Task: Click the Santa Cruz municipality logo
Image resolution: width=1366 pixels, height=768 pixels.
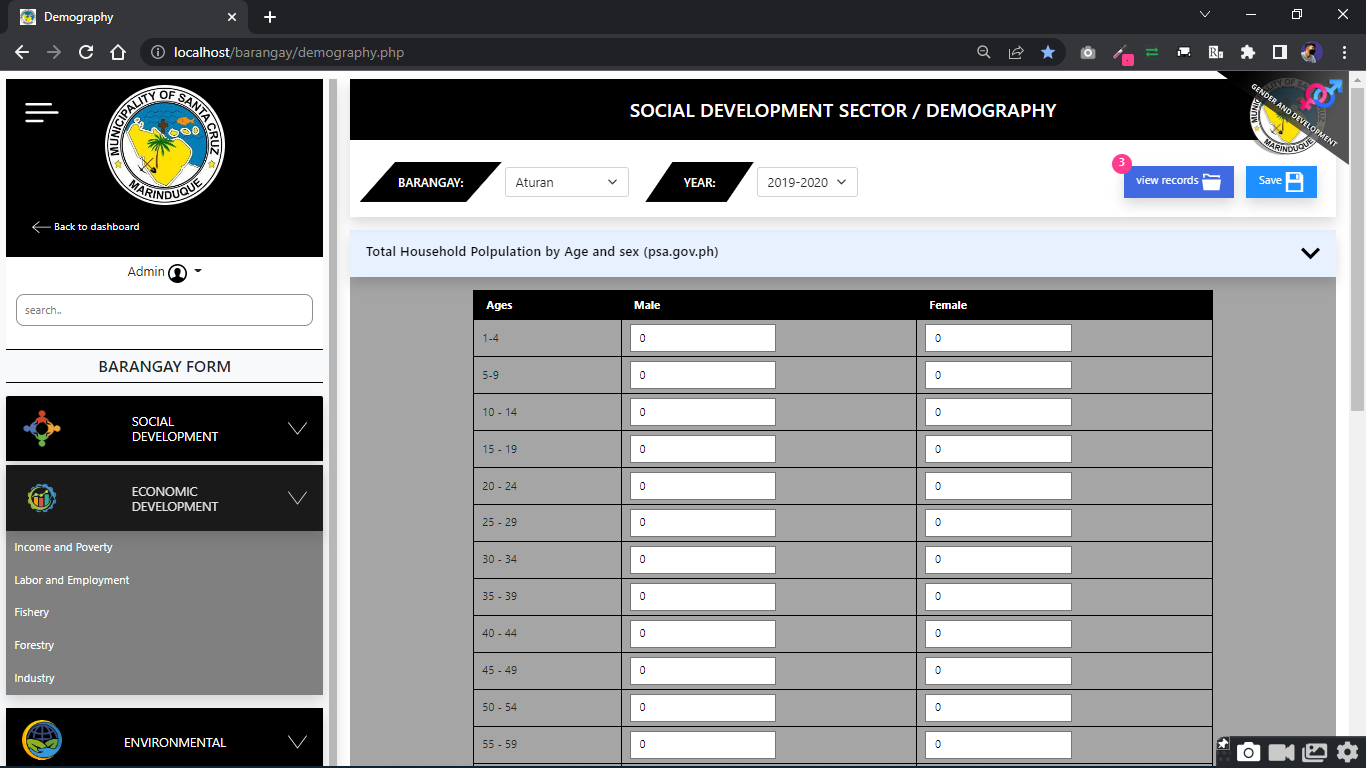Action: 165,145
